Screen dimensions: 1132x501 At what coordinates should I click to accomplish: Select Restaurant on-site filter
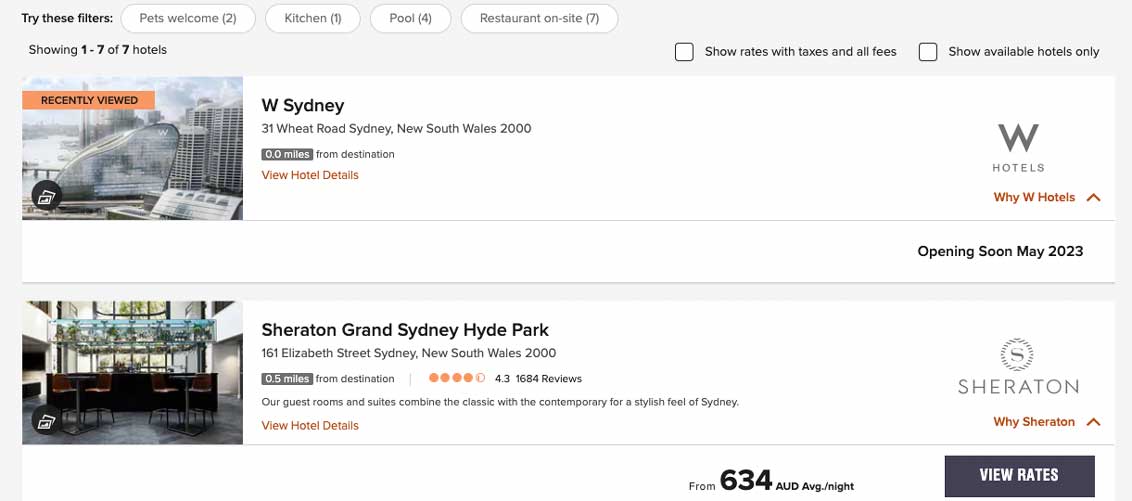coord(539,18)
